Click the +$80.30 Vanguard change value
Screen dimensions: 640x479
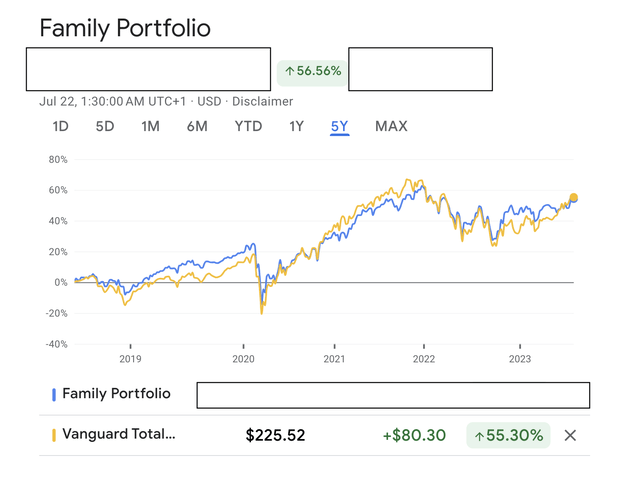tap(413, 435)
